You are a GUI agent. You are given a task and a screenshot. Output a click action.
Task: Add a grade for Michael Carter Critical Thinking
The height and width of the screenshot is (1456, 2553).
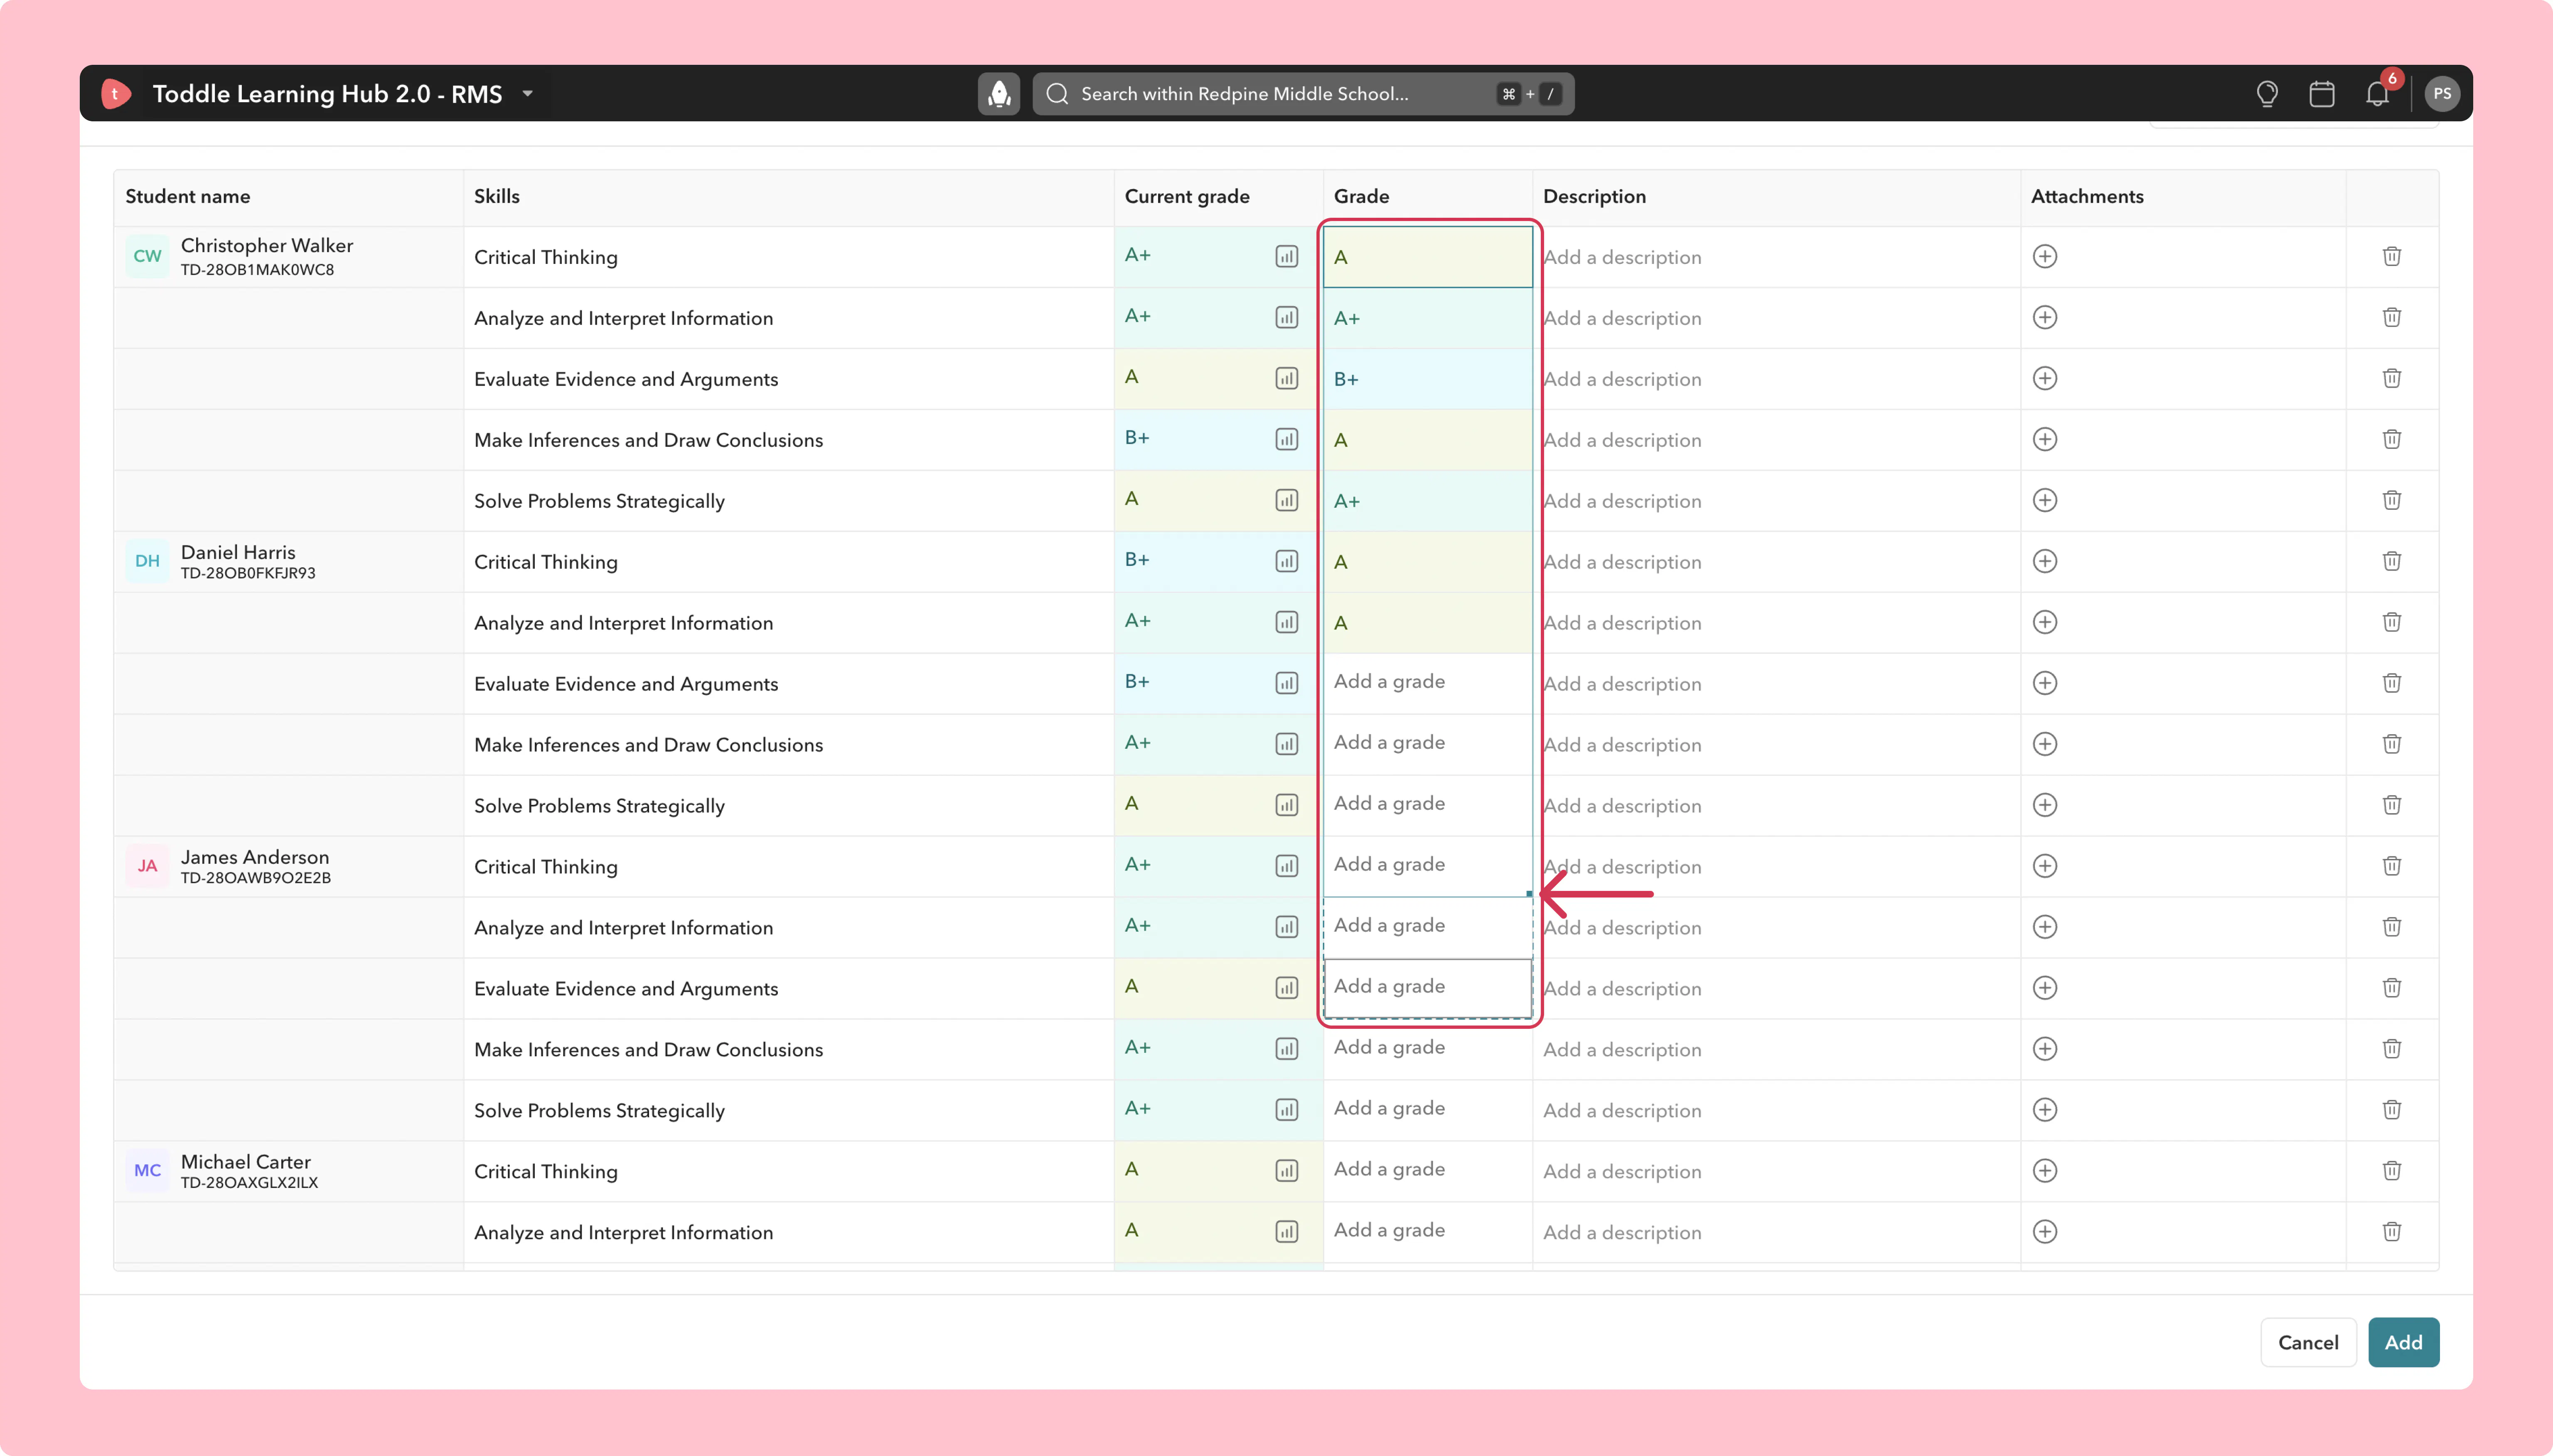(x=1428, y=1171)
